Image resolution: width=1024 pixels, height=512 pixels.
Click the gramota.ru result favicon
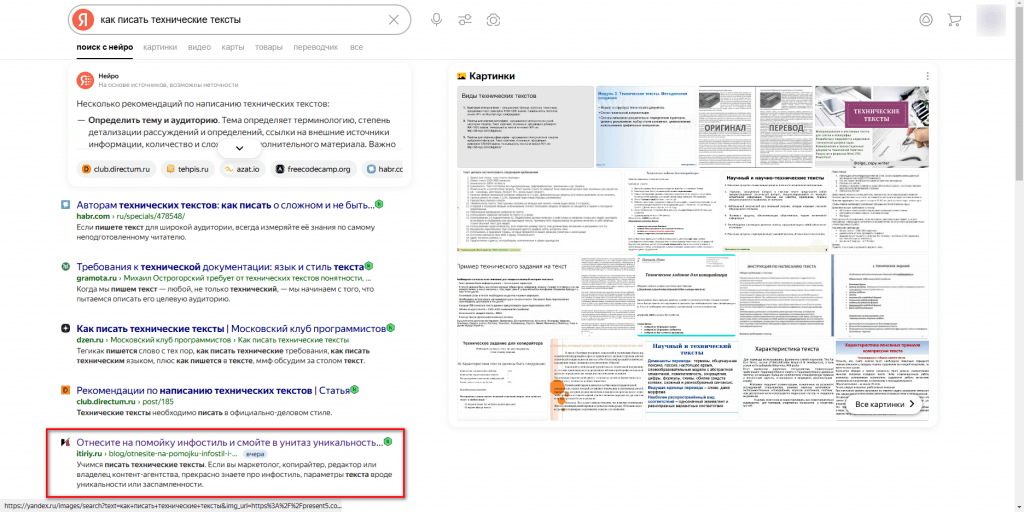pyautogui.click(x=65, y=267)
